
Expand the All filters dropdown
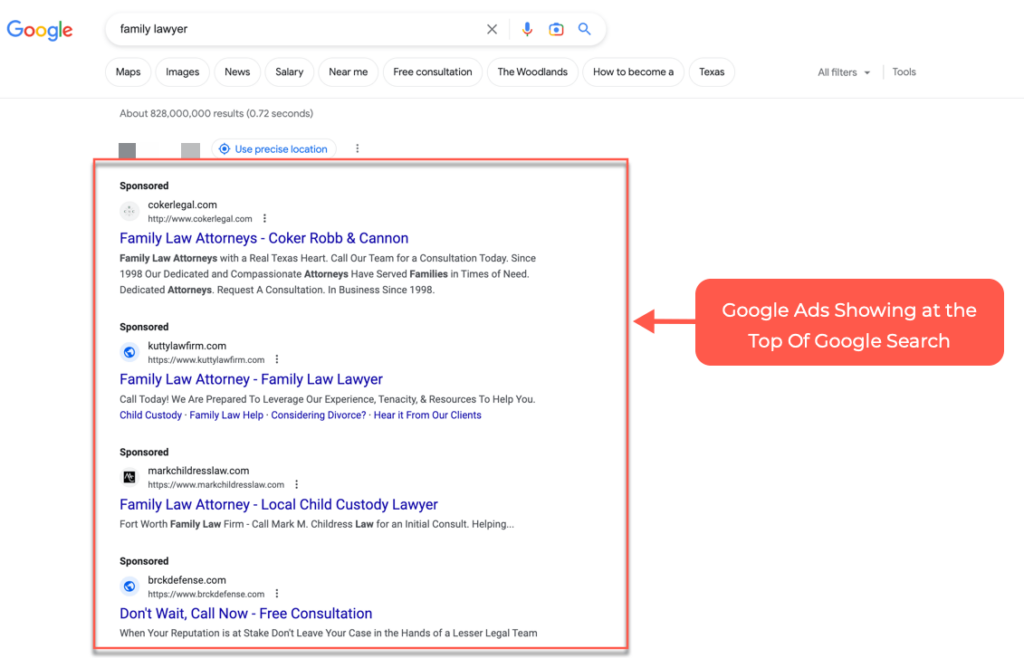tap(843, 72)
